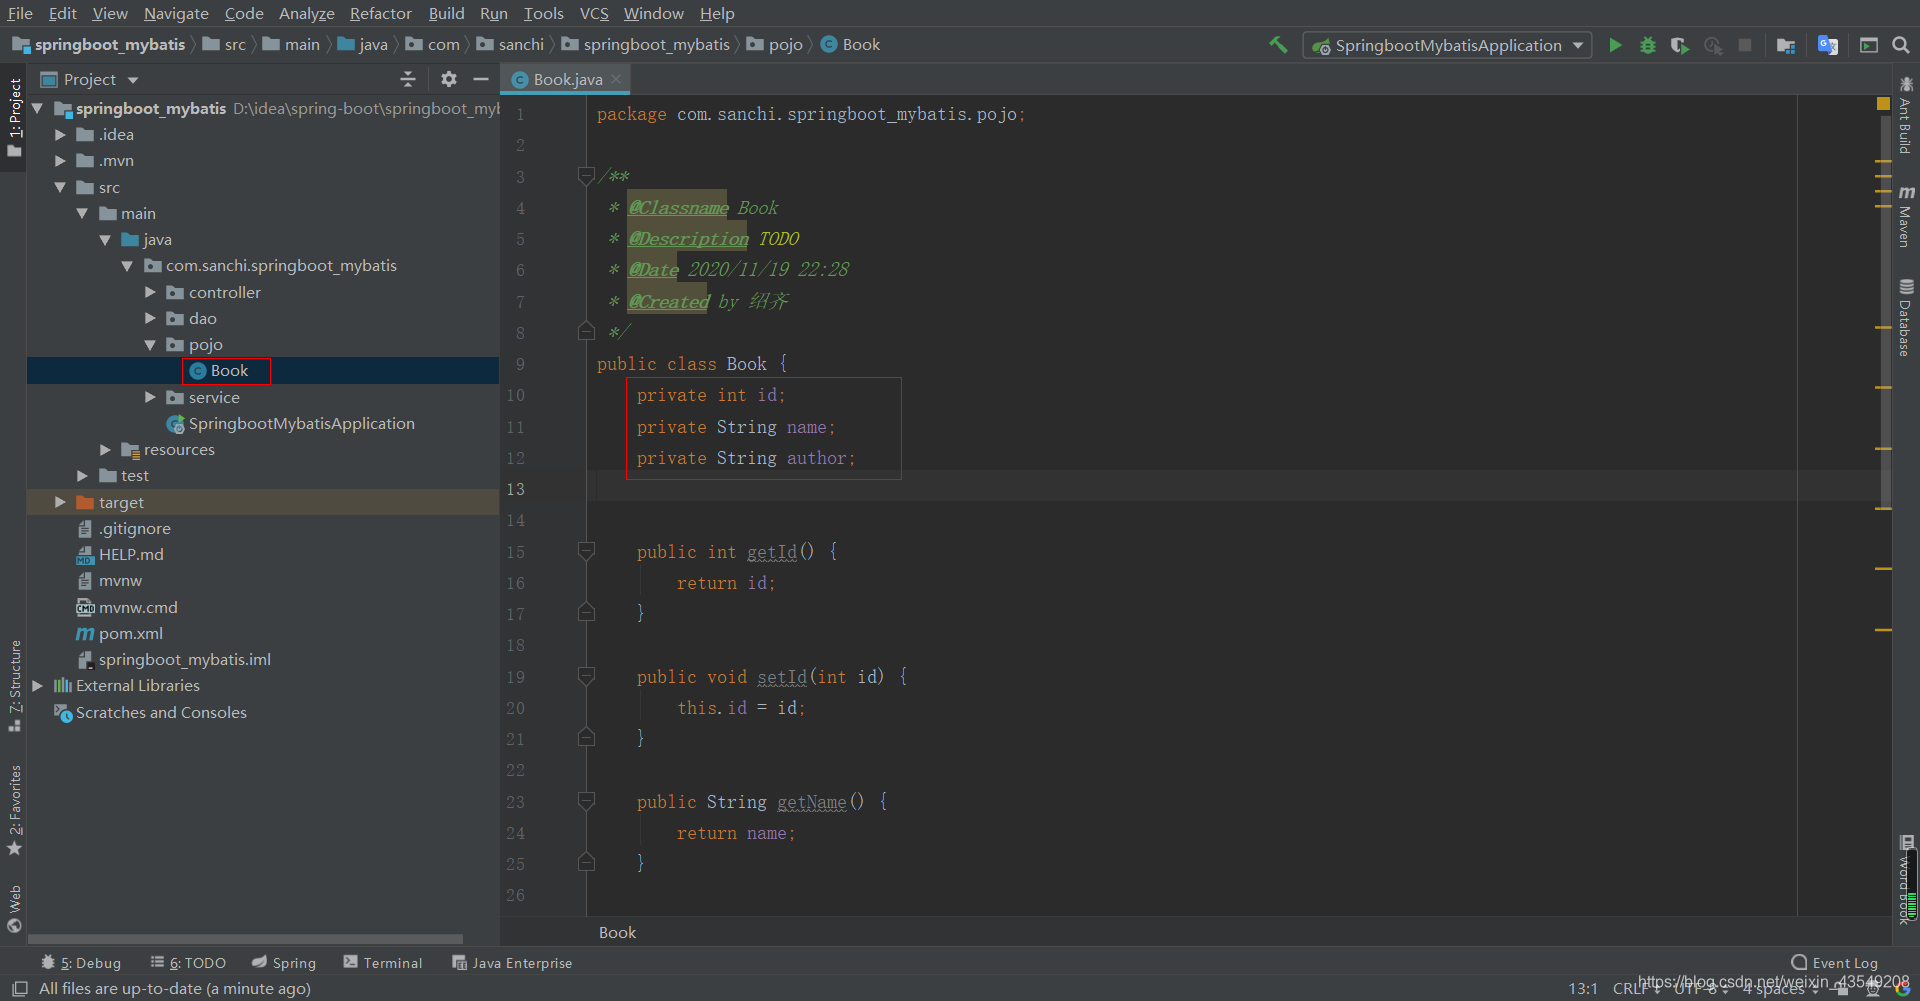The image size is (1920, 1001).
Task: Close the Book.java editor tab
Action: [x=616, y=79]
